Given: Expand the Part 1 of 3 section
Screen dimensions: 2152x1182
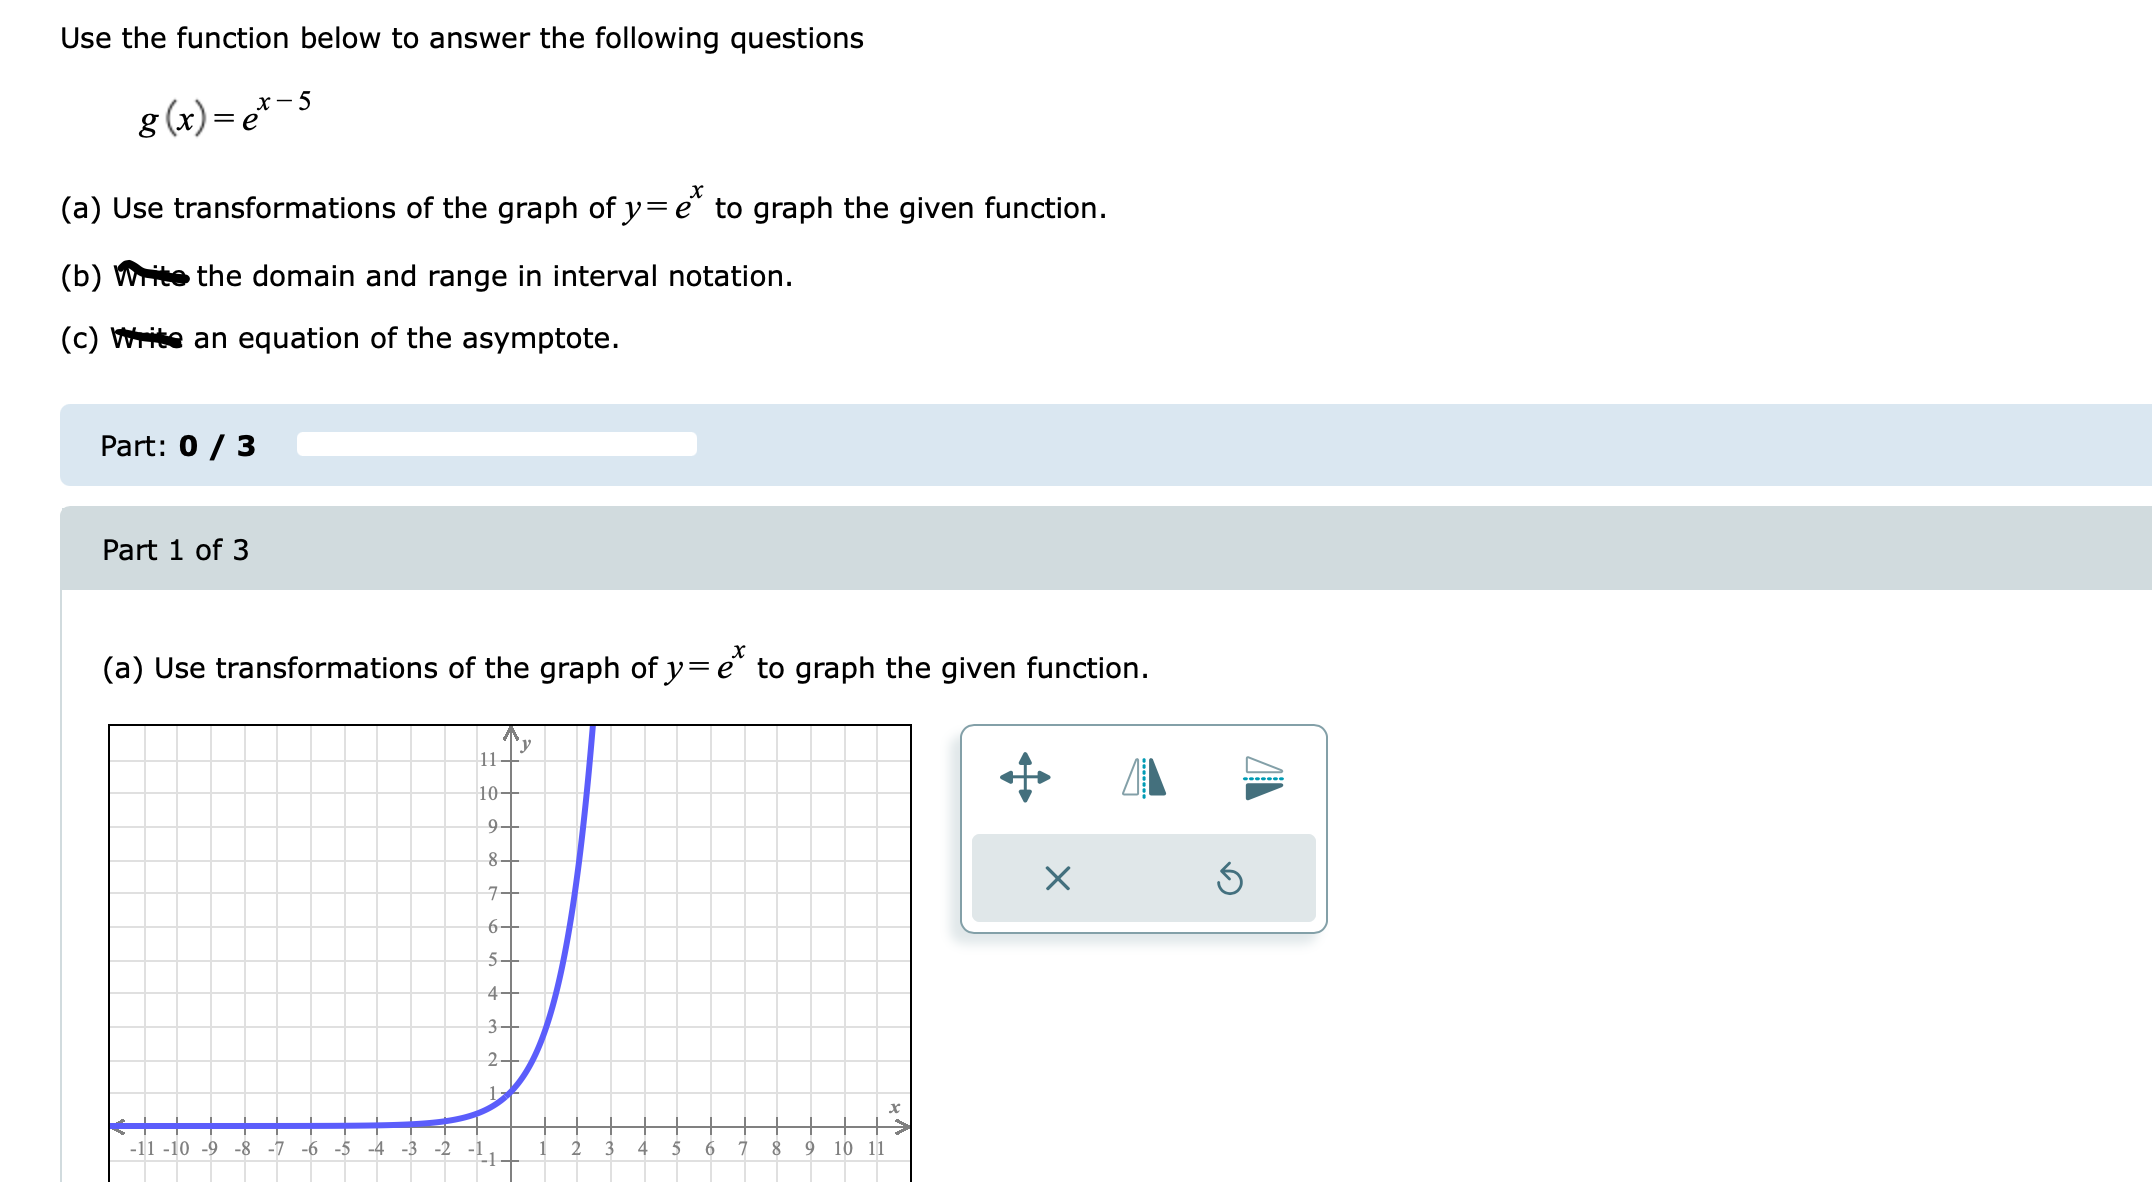Looking at the screenshot, I should coord(175,549).
